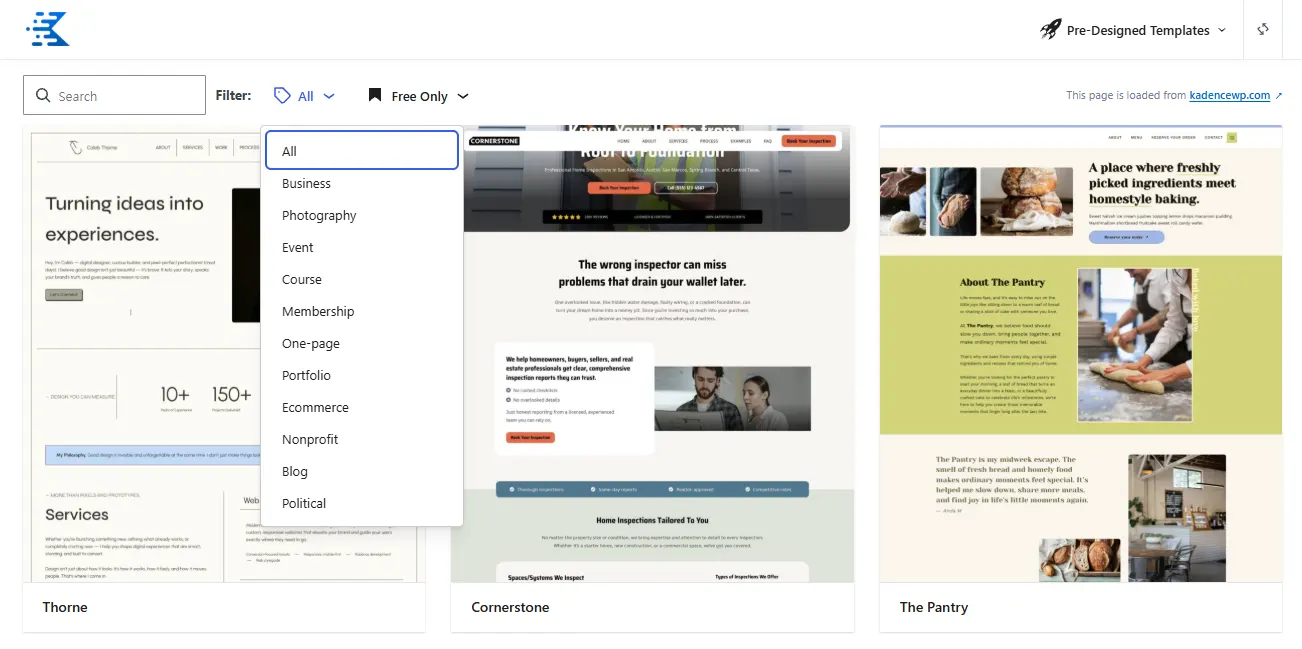
Task: Choose the Business category
Action: 362,183
